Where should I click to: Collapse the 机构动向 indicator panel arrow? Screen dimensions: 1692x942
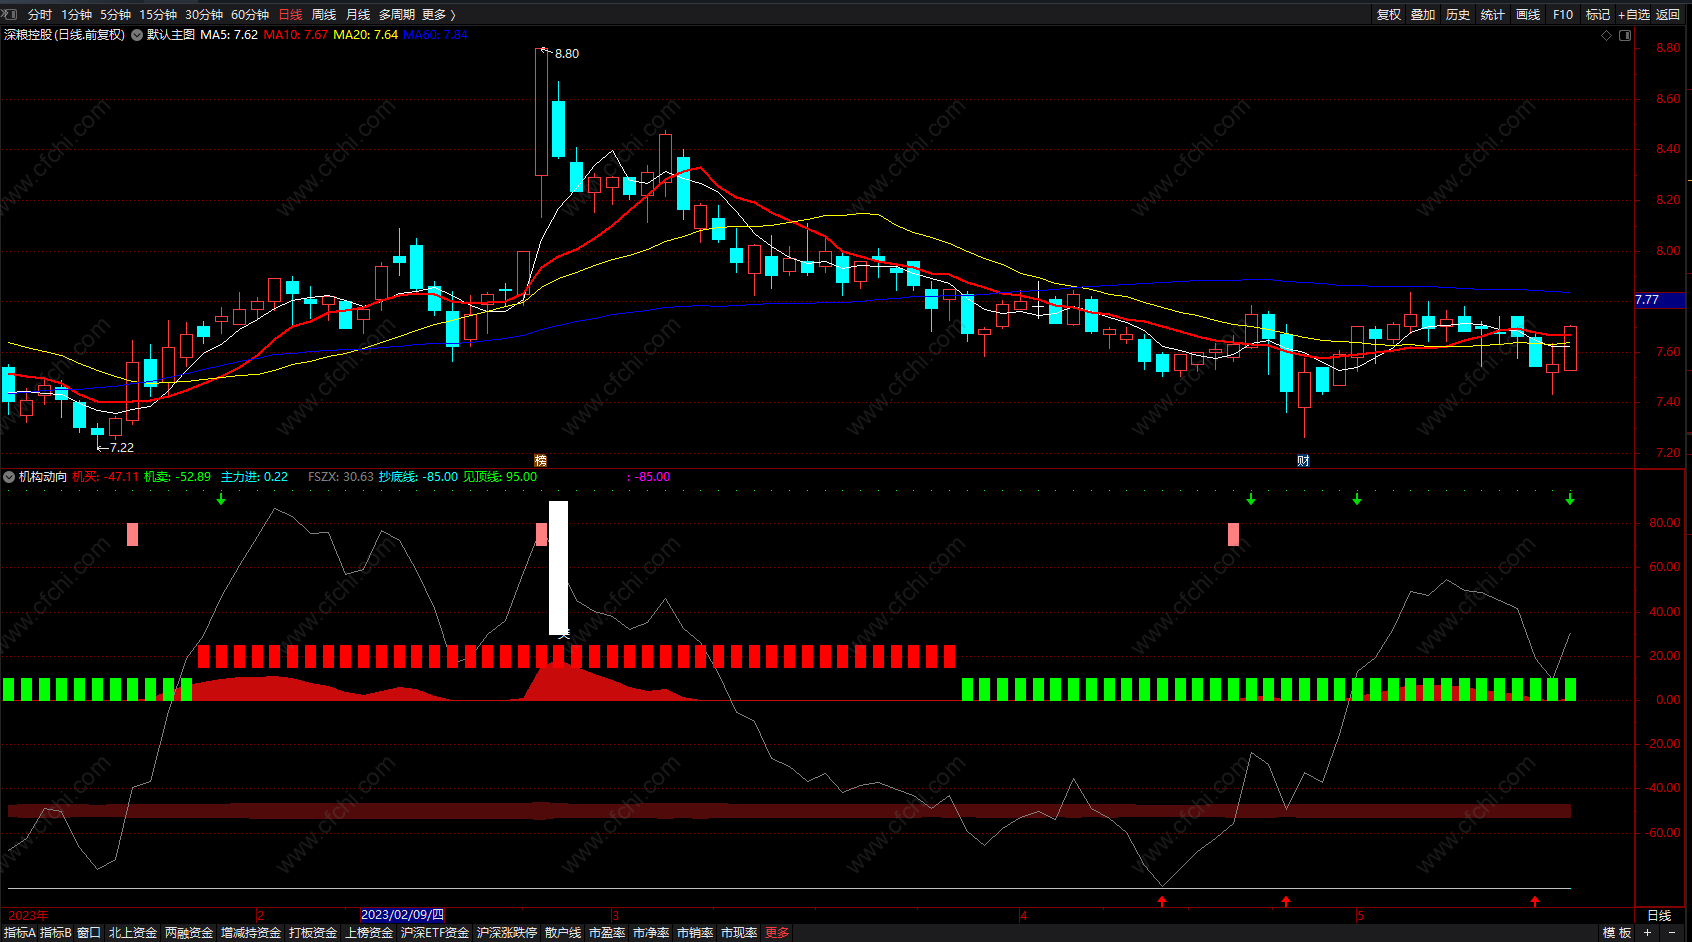[9, 477]
